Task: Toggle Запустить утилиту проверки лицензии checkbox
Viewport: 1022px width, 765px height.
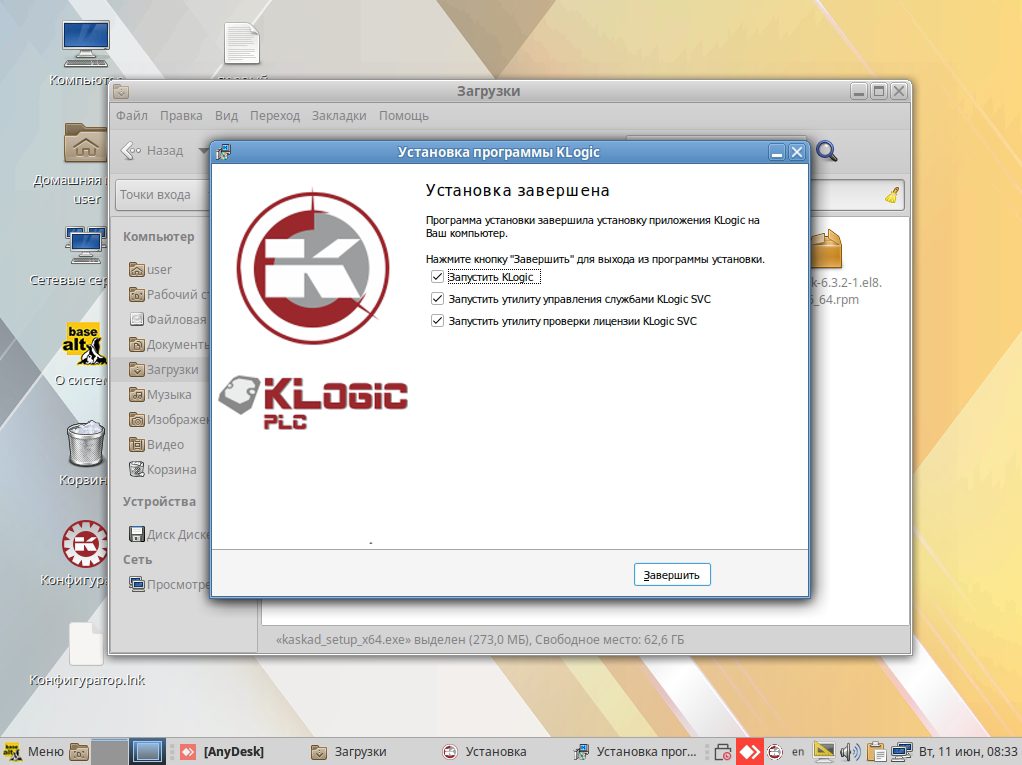Action: click(x=436, y=321)
